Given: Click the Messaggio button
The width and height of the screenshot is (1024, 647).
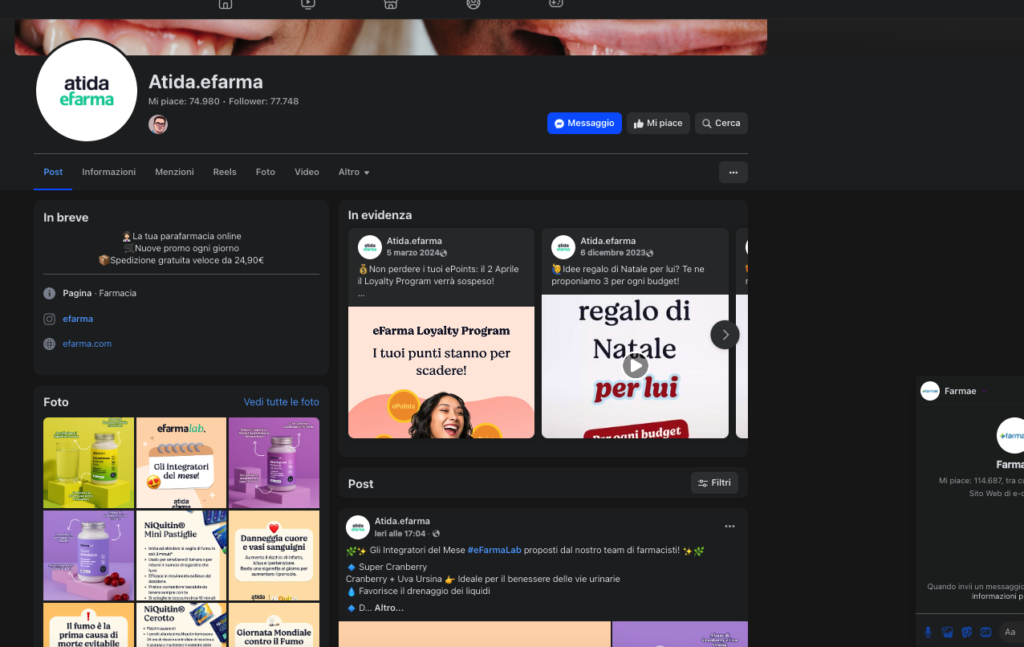Looking at the screenshot, I should click(x=584, y=123).
